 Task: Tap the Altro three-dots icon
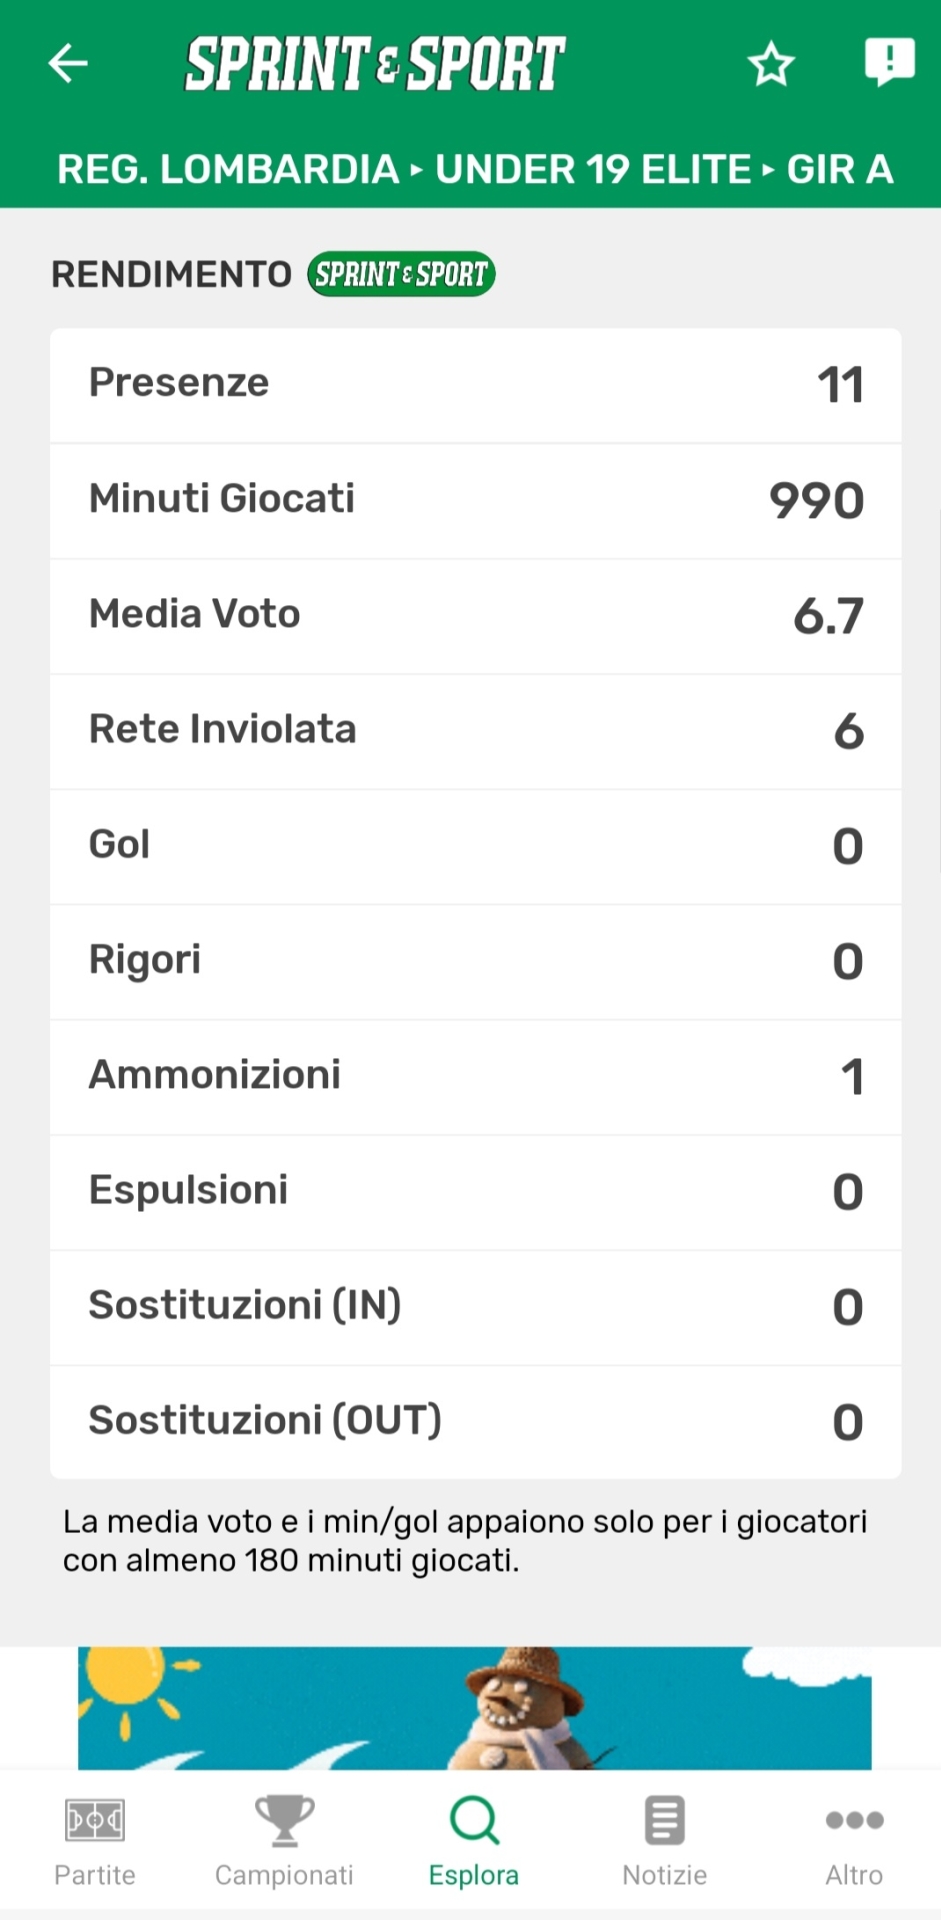point(854,1820)
